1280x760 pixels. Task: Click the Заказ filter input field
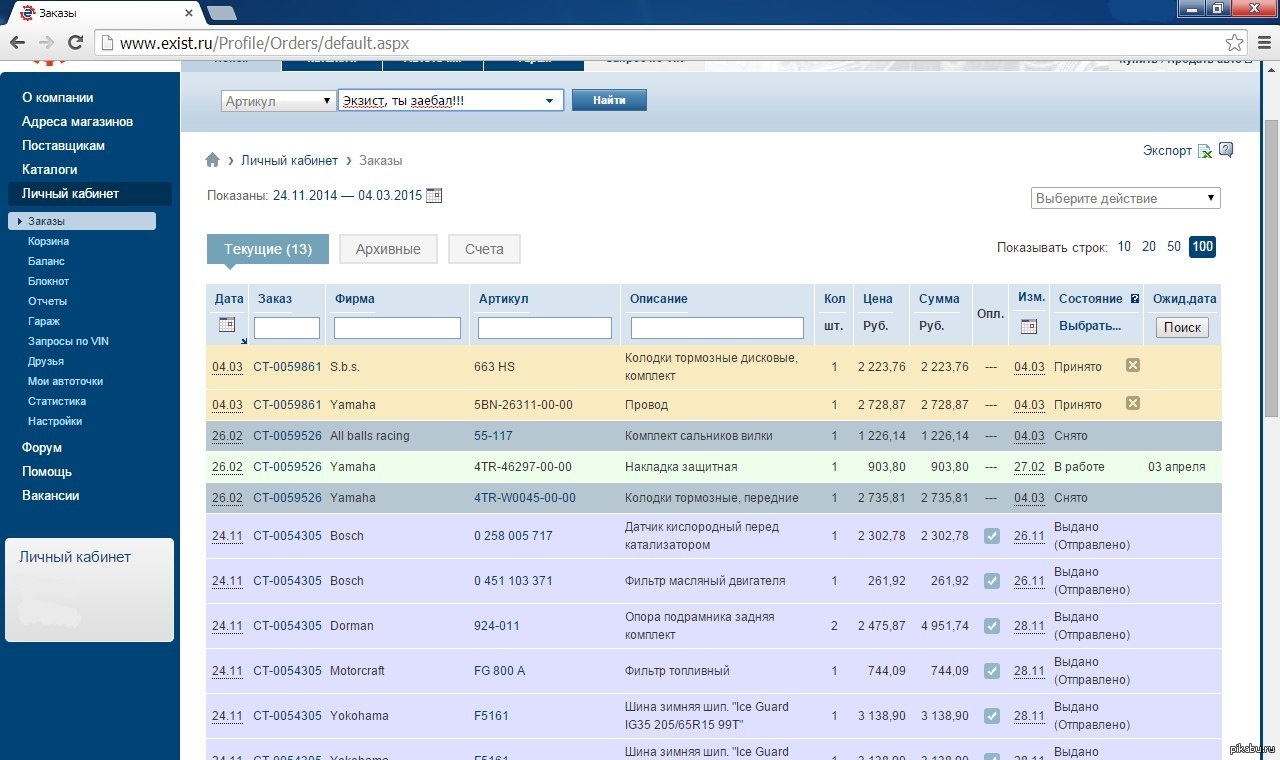click(287, 328)
